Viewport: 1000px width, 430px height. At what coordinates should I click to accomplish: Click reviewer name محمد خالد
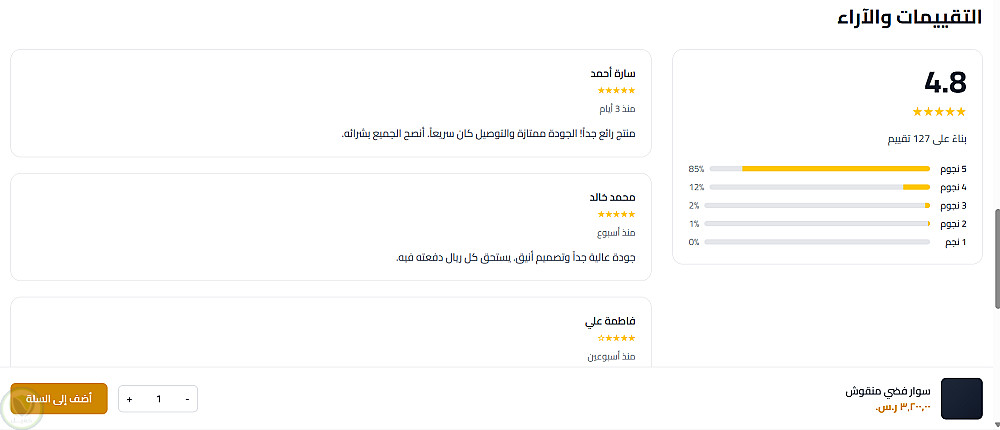click(x=613, y=197)
